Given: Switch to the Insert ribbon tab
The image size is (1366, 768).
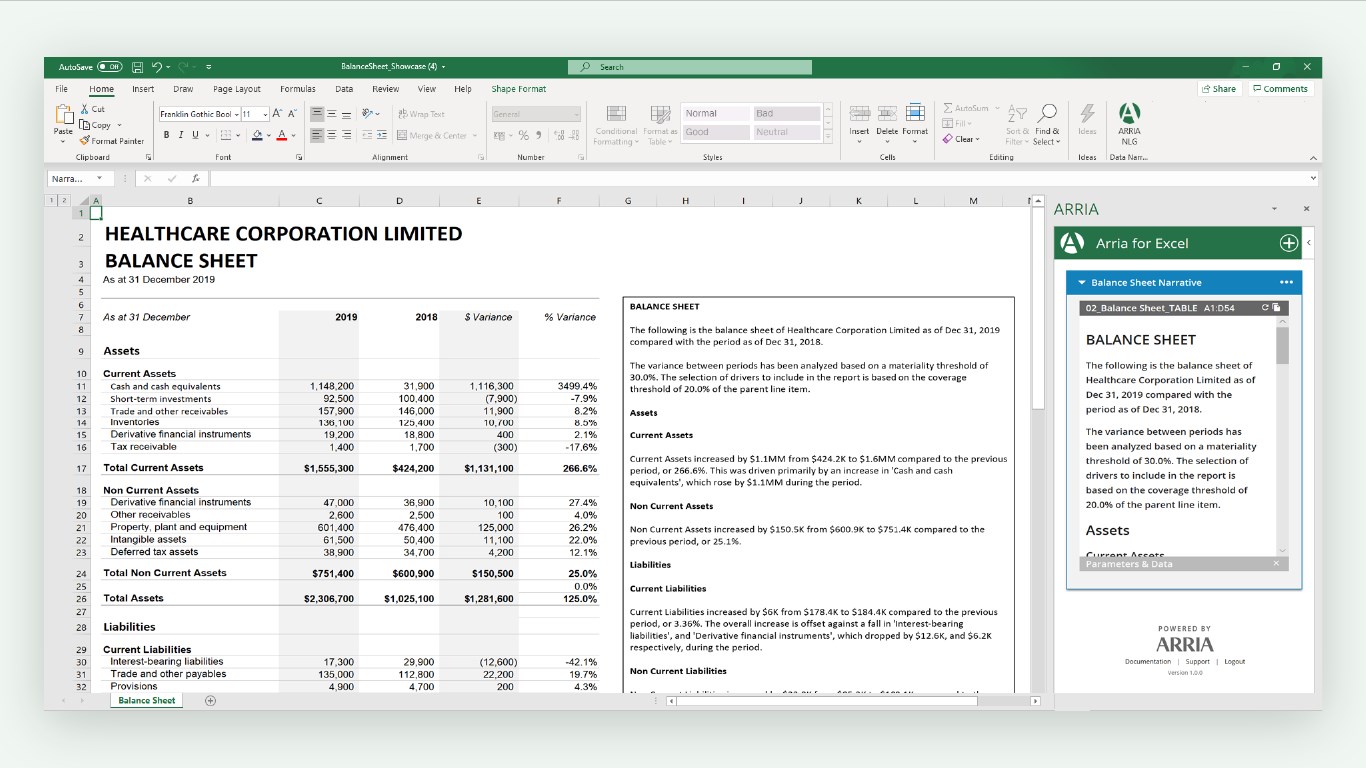Looking at the screenshot, I should [143, 89].
